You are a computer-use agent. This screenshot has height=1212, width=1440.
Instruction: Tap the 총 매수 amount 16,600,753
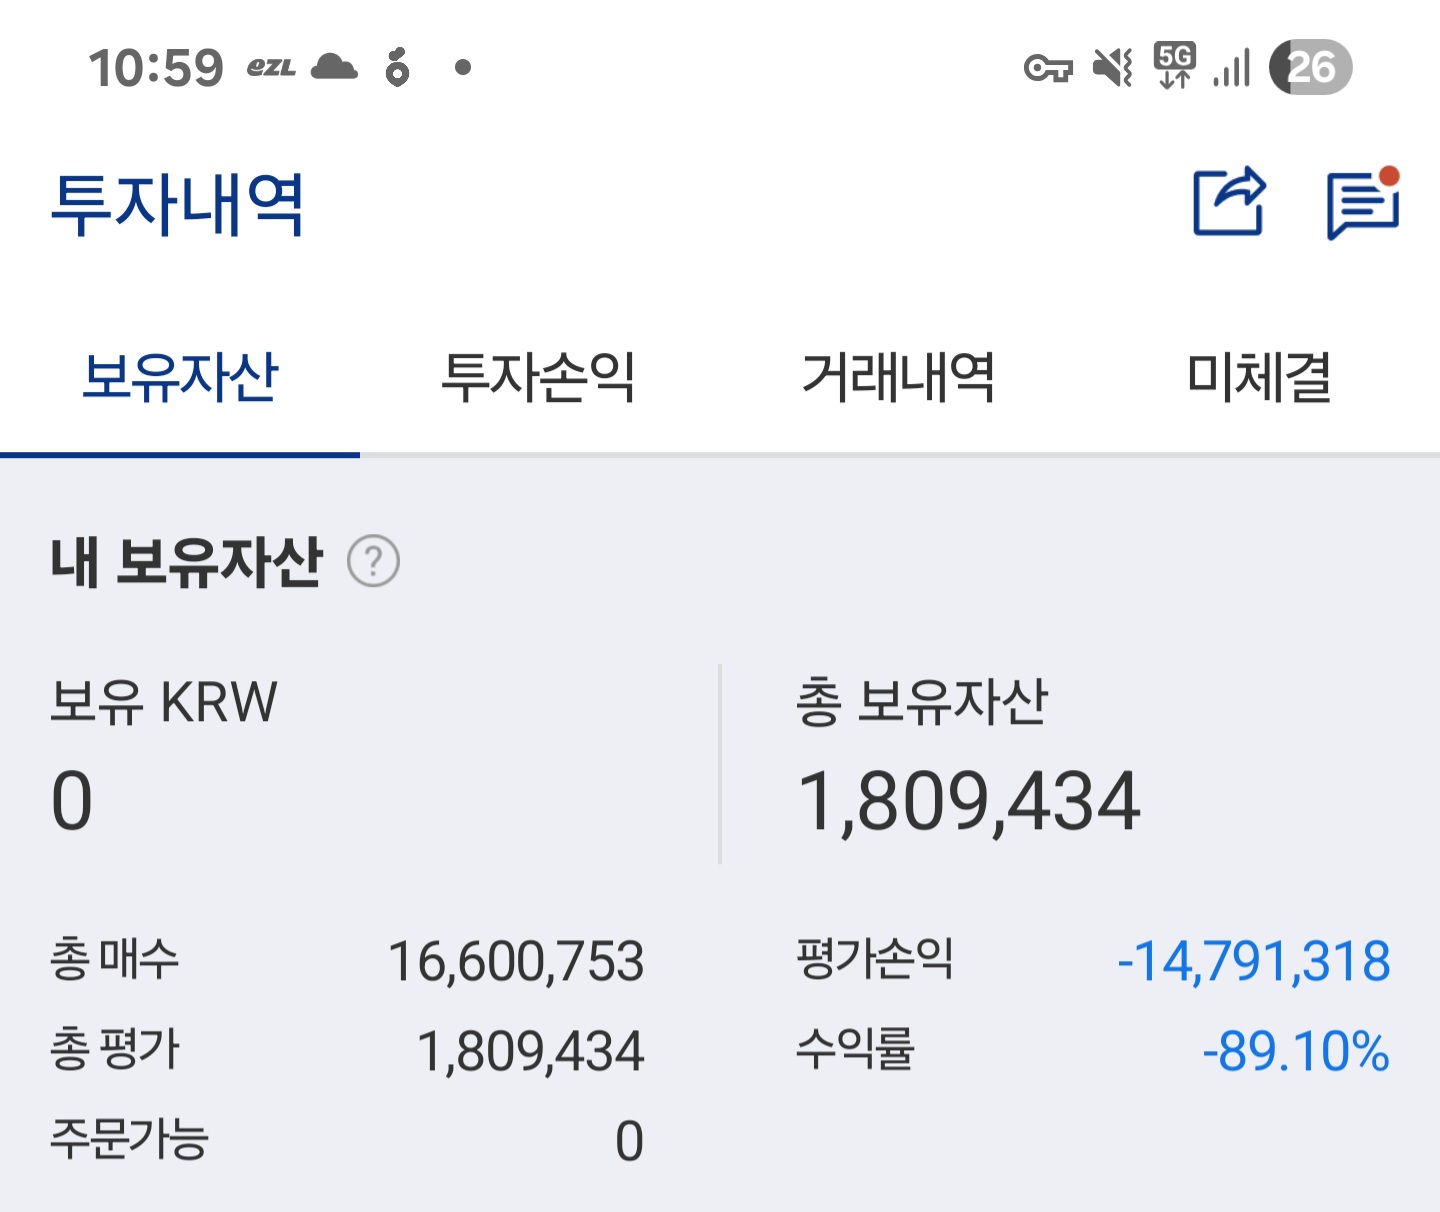pos(516,961)
